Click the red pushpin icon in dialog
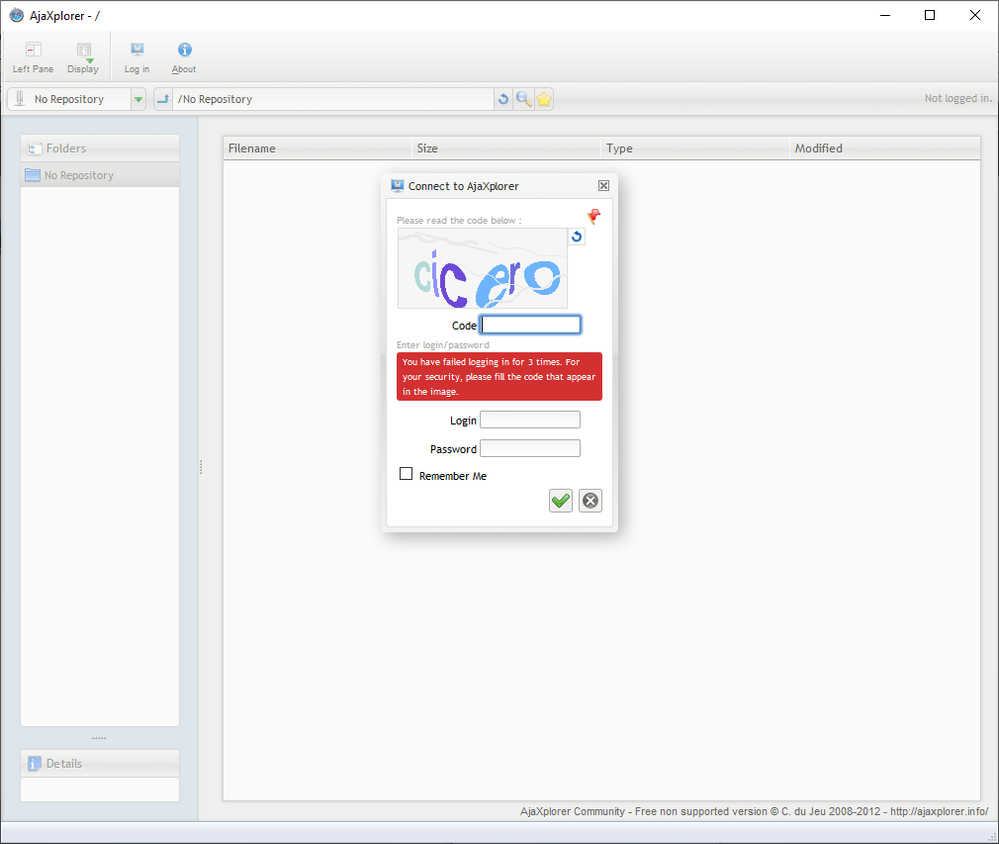The image size is (999, 844). point(594,216)
